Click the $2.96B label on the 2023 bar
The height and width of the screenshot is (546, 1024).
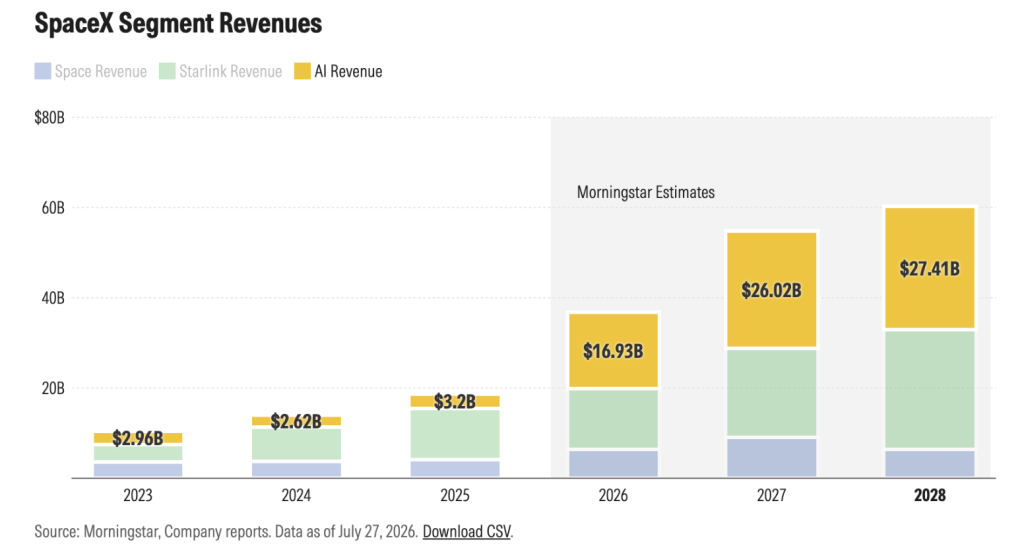(138, 438)
